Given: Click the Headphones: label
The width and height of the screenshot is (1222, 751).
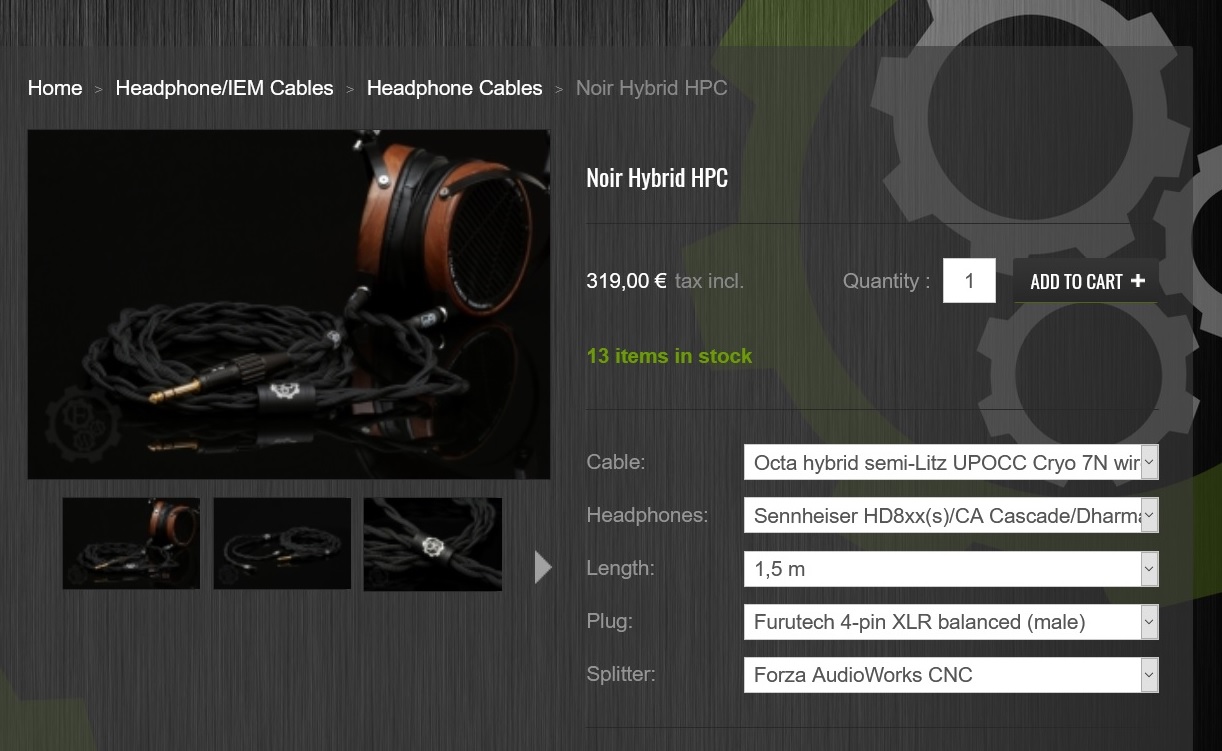Looking at the screenshot, I should (x=647, y=515).
